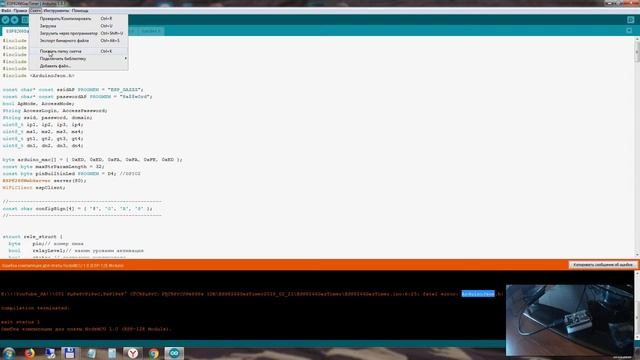Open Yandex Browser from the taskbar
The width and height of the screenshot is (640, 360).
pos(133,353)
